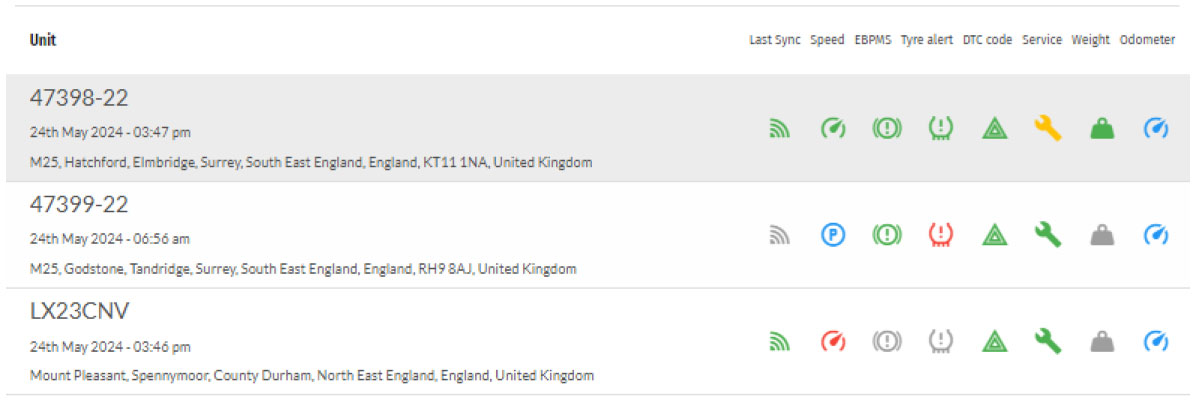
Task: Open unit 47398-22 details
Action: pyautogui.click(x=79, y=99)
